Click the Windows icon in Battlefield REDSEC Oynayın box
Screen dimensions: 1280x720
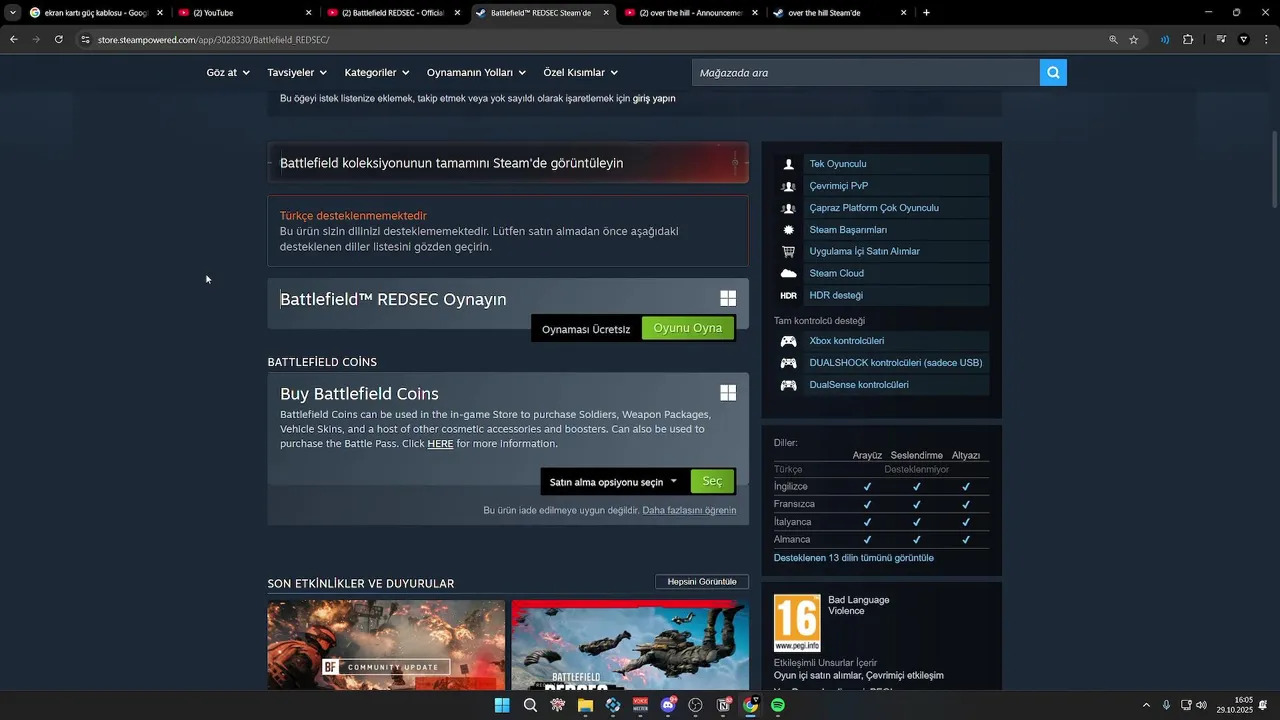point(728,298)
